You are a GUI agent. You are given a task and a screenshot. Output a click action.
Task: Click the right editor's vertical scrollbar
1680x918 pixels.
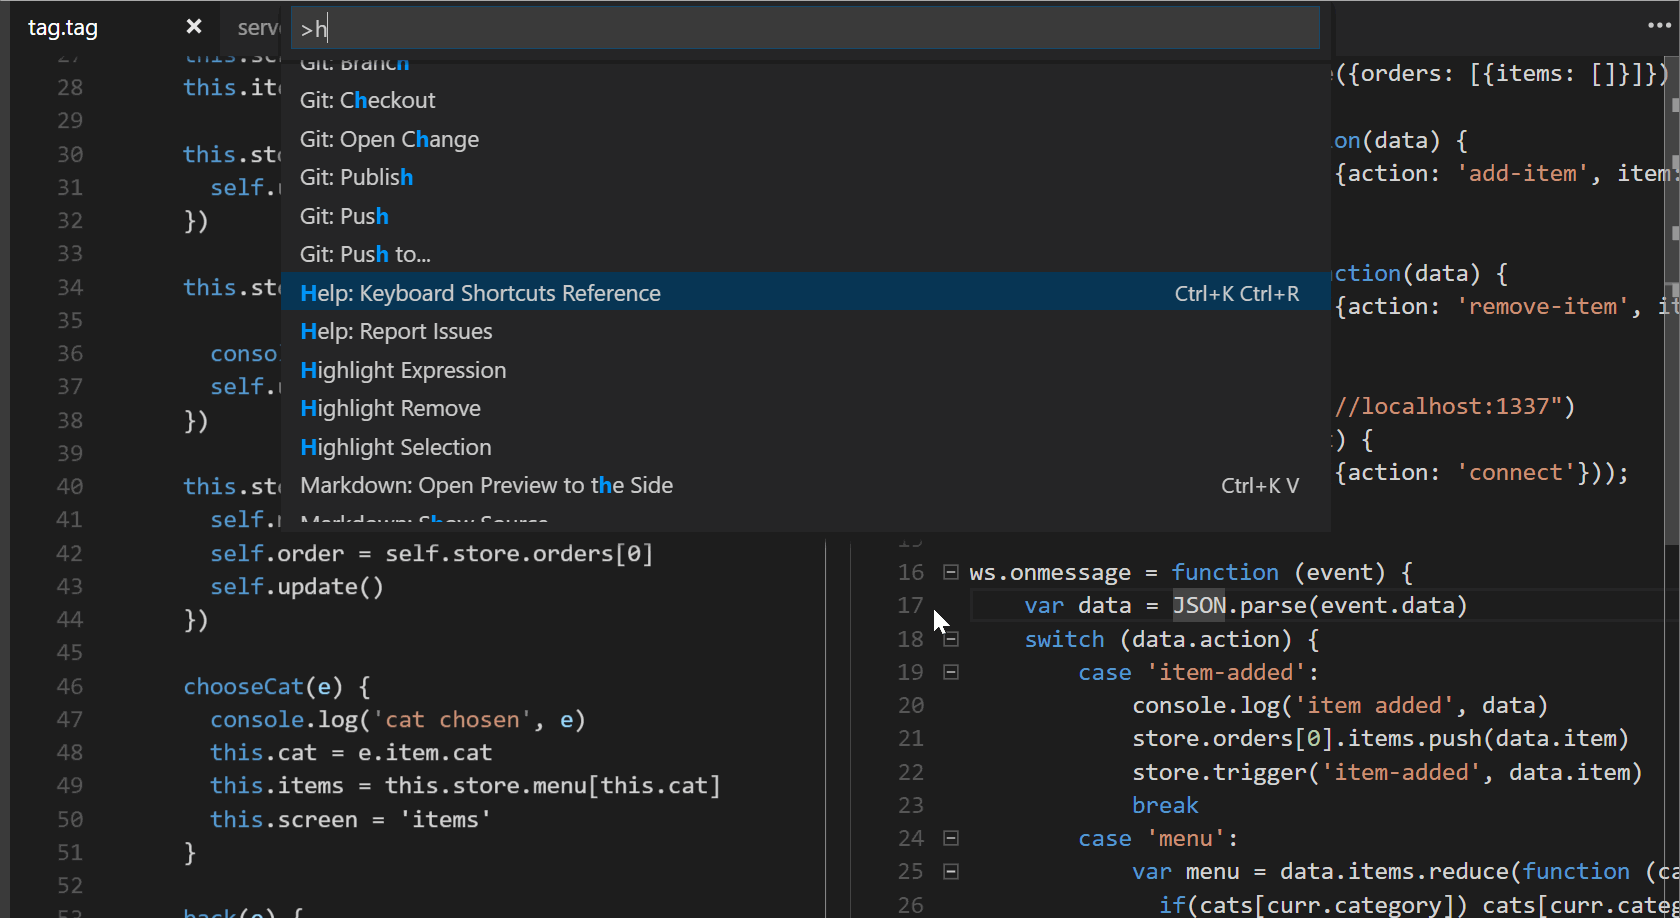click(1672, 300)
